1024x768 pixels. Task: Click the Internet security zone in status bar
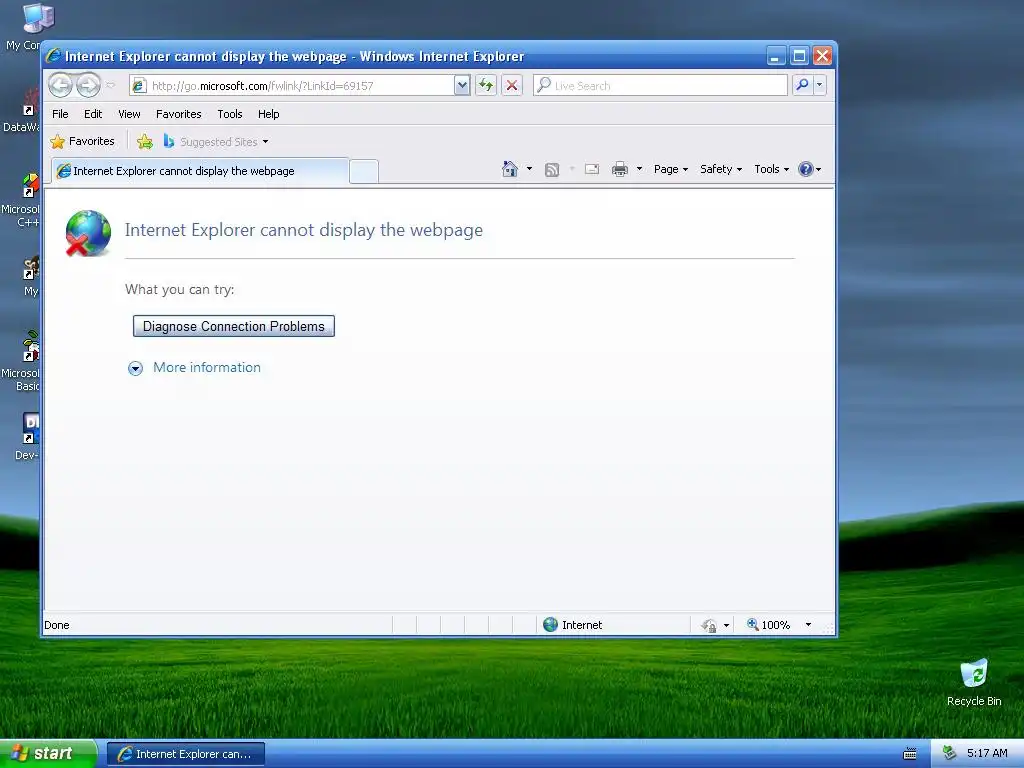point(573,625)
